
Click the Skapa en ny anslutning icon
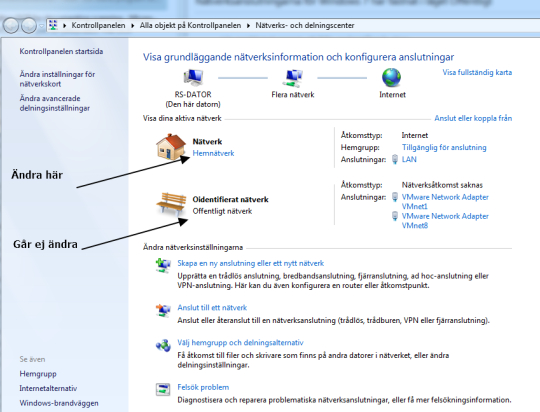163,265
